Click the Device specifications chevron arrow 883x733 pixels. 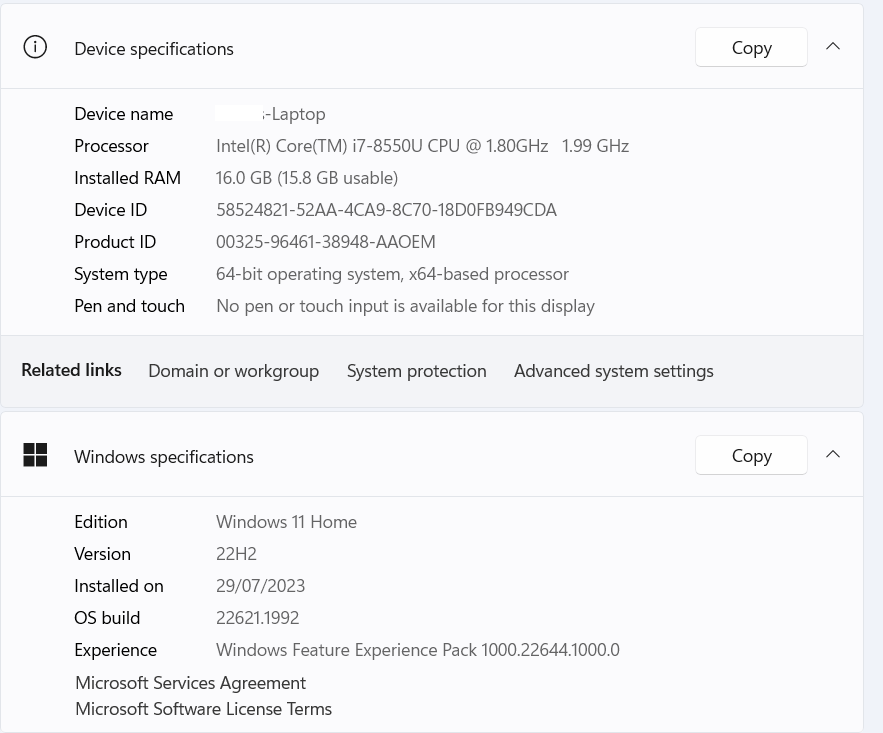[x=833, y=46]
